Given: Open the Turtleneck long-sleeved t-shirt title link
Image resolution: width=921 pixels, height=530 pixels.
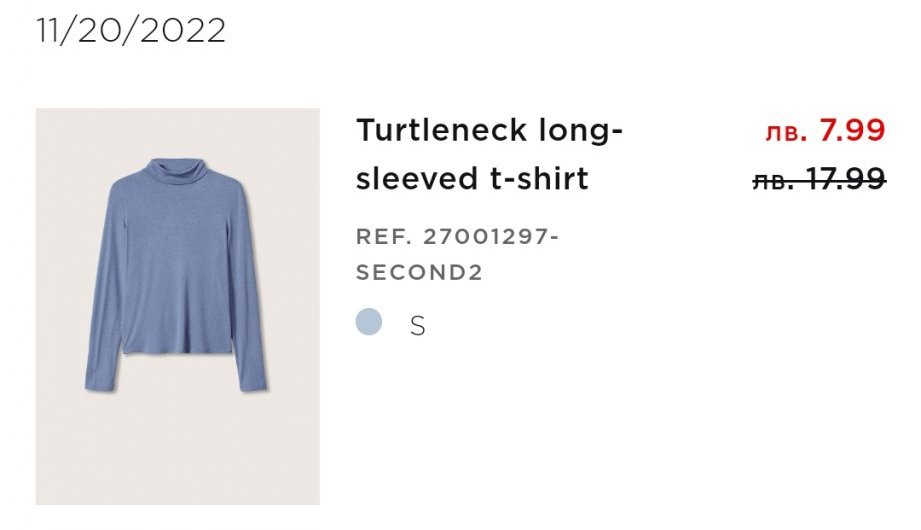Looking at the screenshot, I should tap(490, 155).
